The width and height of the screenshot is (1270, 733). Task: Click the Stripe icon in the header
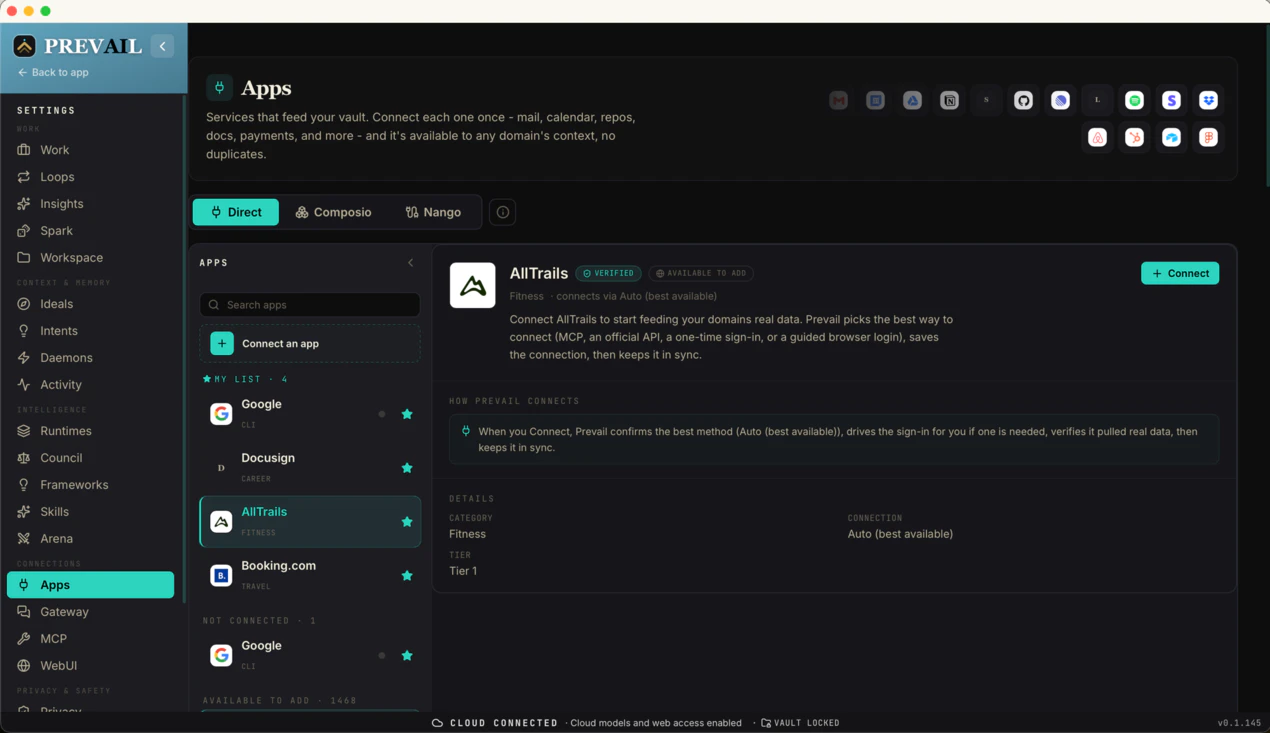coord(1171,100)
